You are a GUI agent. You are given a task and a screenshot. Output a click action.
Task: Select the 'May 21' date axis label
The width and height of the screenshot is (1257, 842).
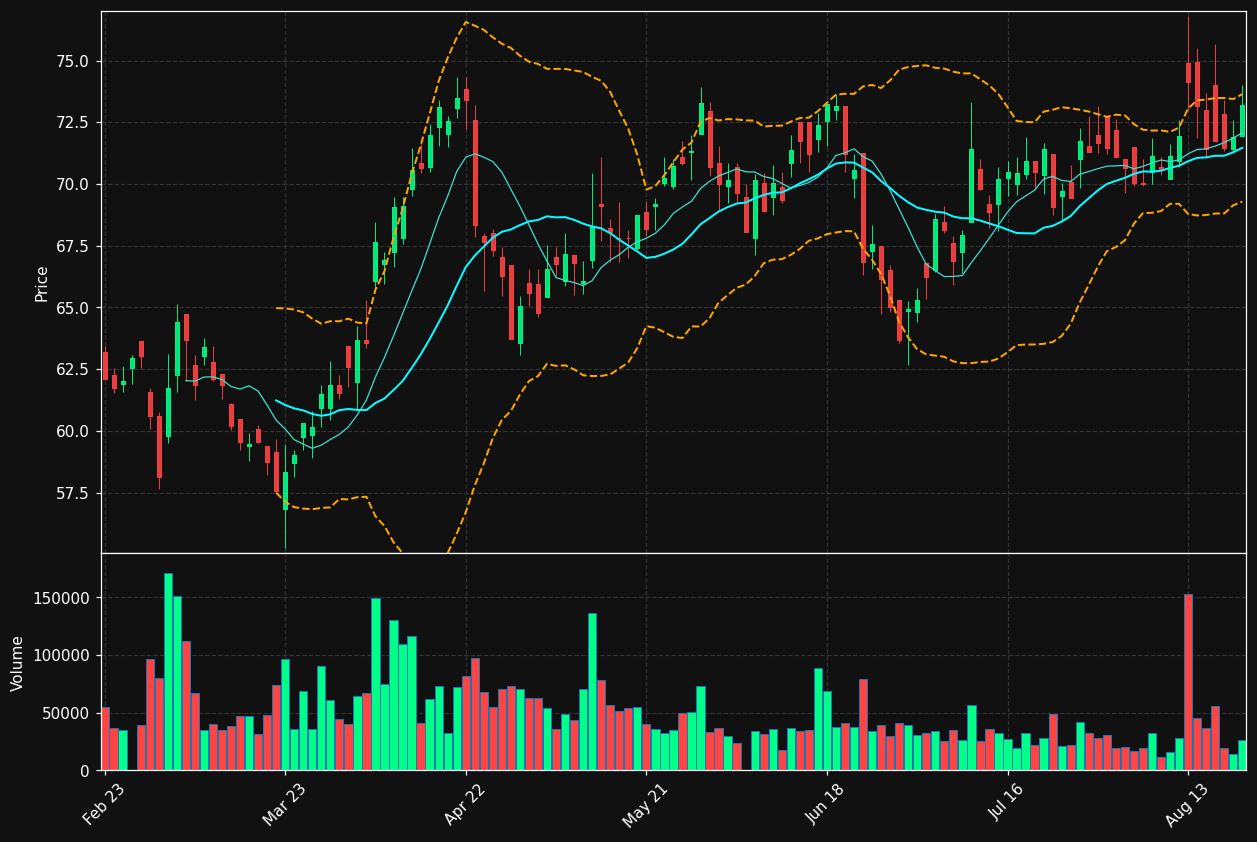[x=645, y=805]
